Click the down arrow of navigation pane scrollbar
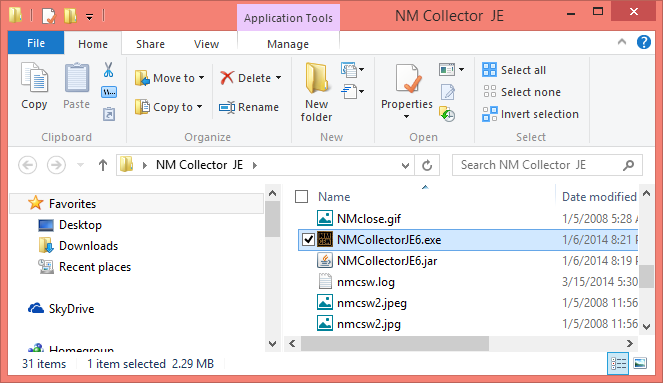 tap(273, 344)
